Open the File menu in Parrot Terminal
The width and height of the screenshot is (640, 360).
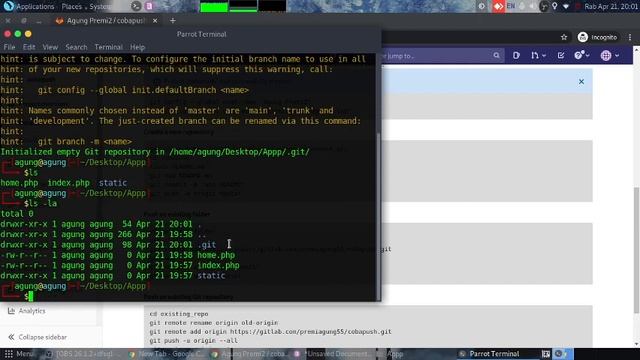[x=9, y=47]
